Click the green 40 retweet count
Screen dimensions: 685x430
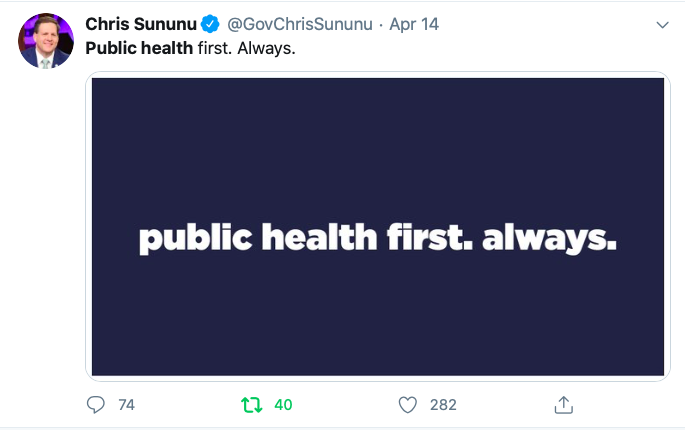[283, 405]
